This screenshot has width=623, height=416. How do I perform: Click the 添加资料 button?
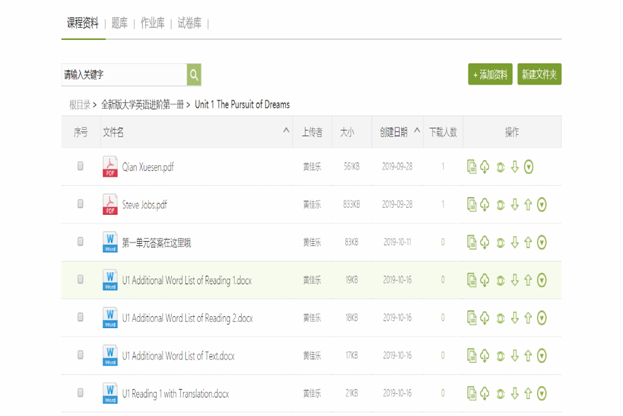click(490, 75)
